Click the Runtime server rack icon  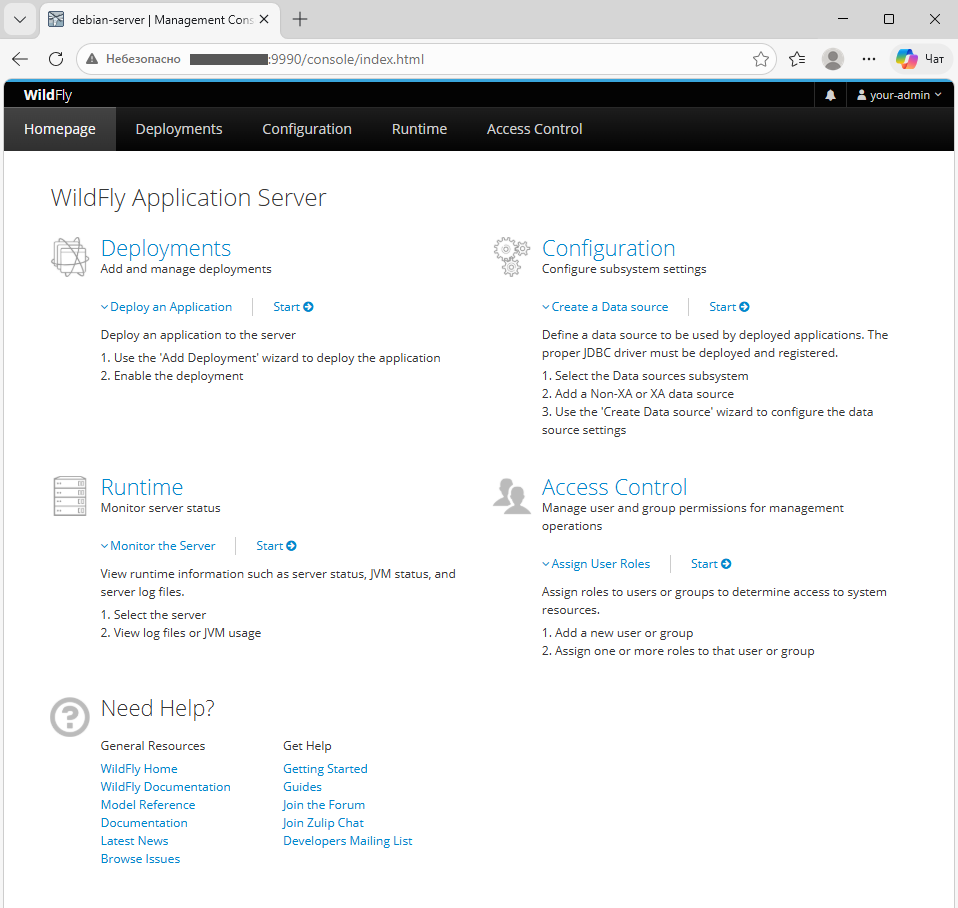tap(69, 496)
